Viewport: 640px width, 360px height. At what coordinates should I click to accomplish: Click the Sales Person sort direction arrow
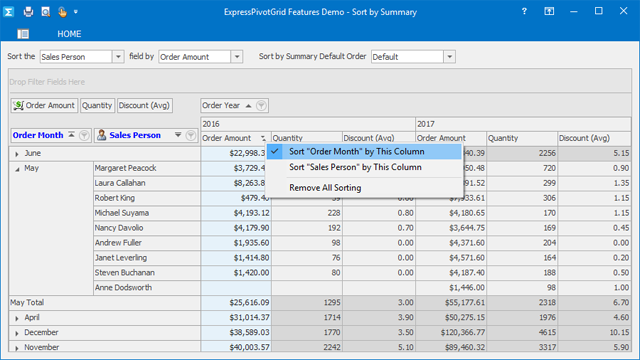178,135
